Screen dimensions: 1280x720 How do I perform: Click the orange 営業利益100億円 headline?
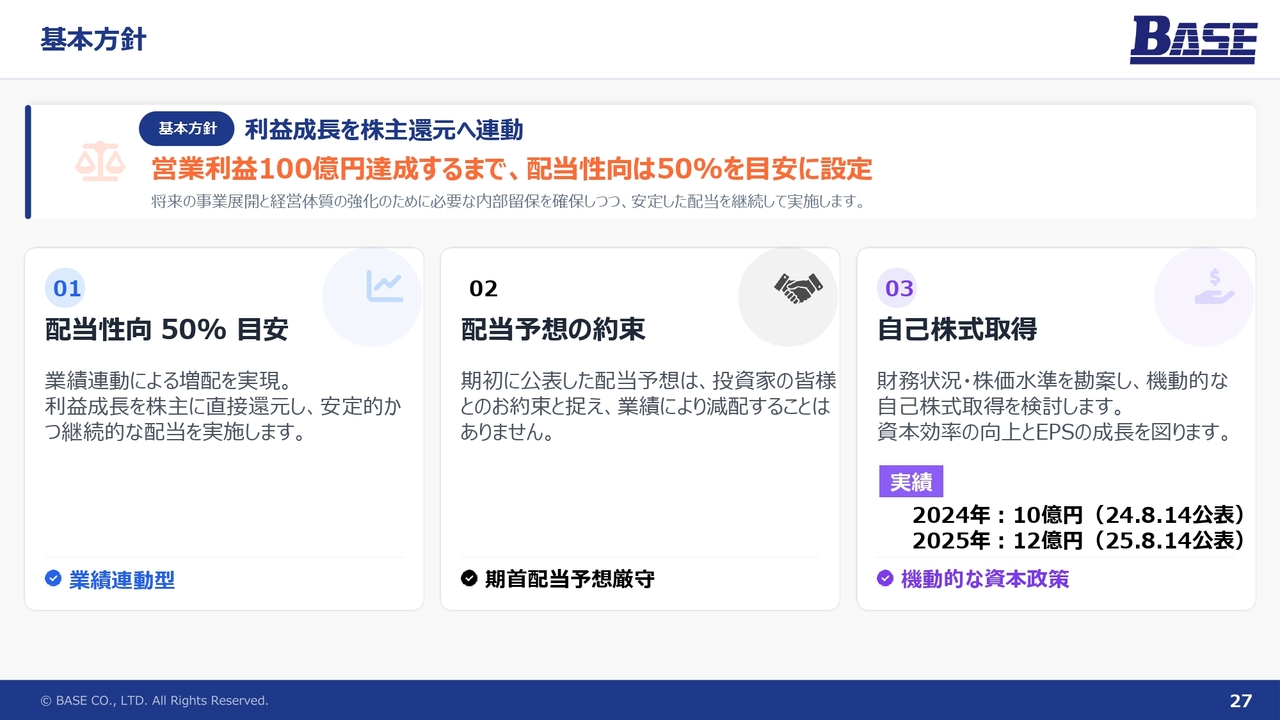(511, 168)
